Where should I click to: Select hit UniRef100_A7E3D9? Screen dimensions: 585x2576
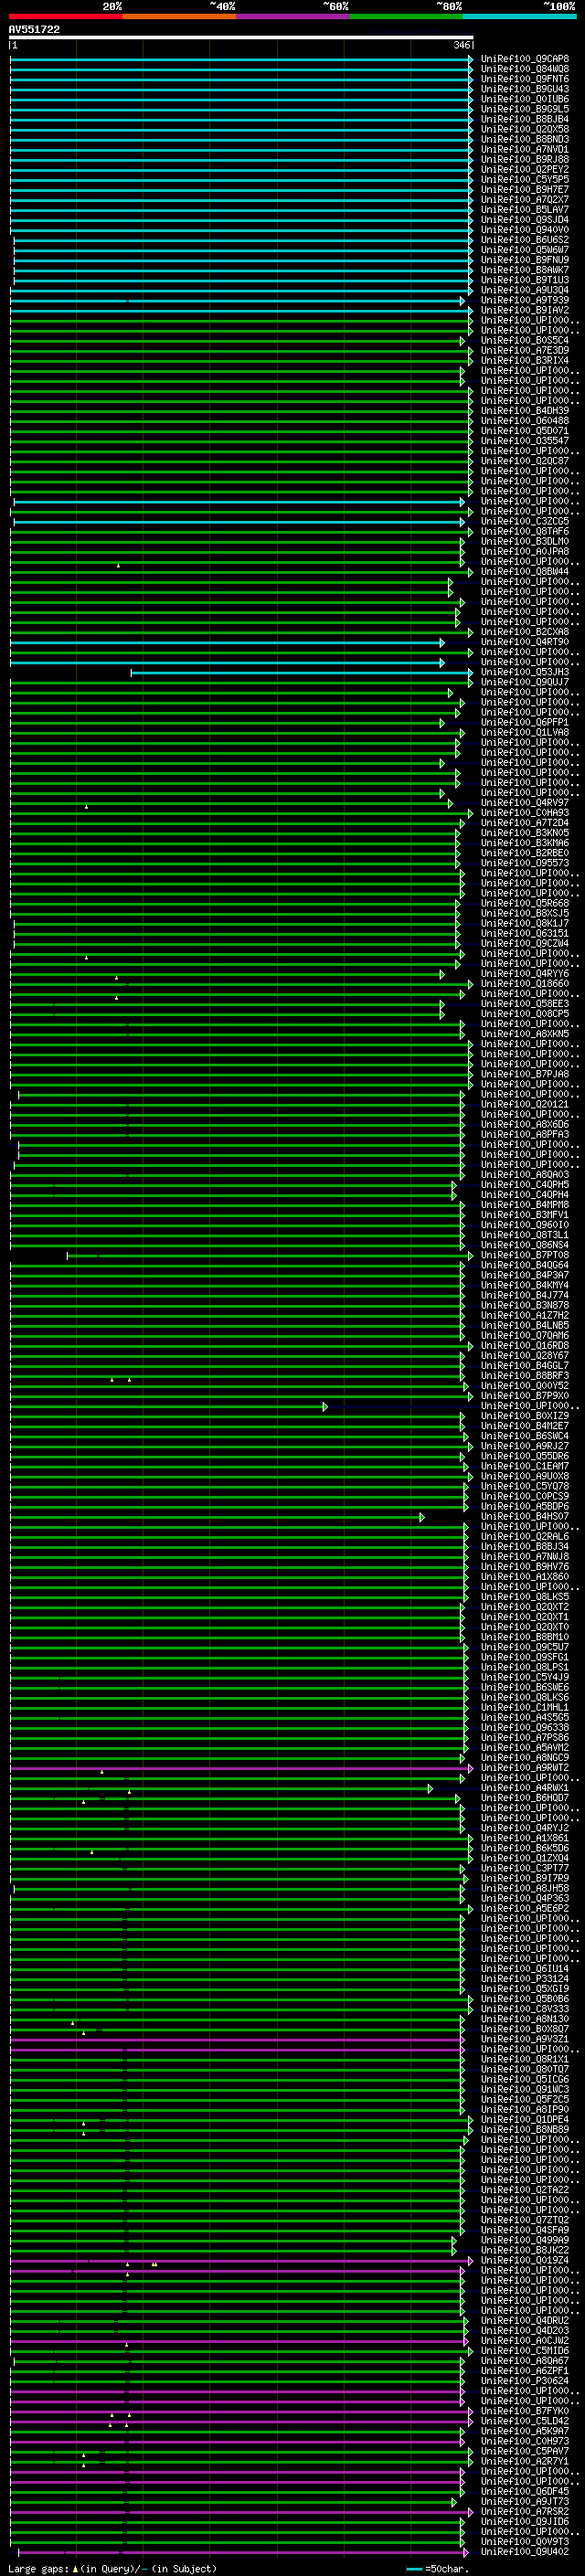click(524, 351)
